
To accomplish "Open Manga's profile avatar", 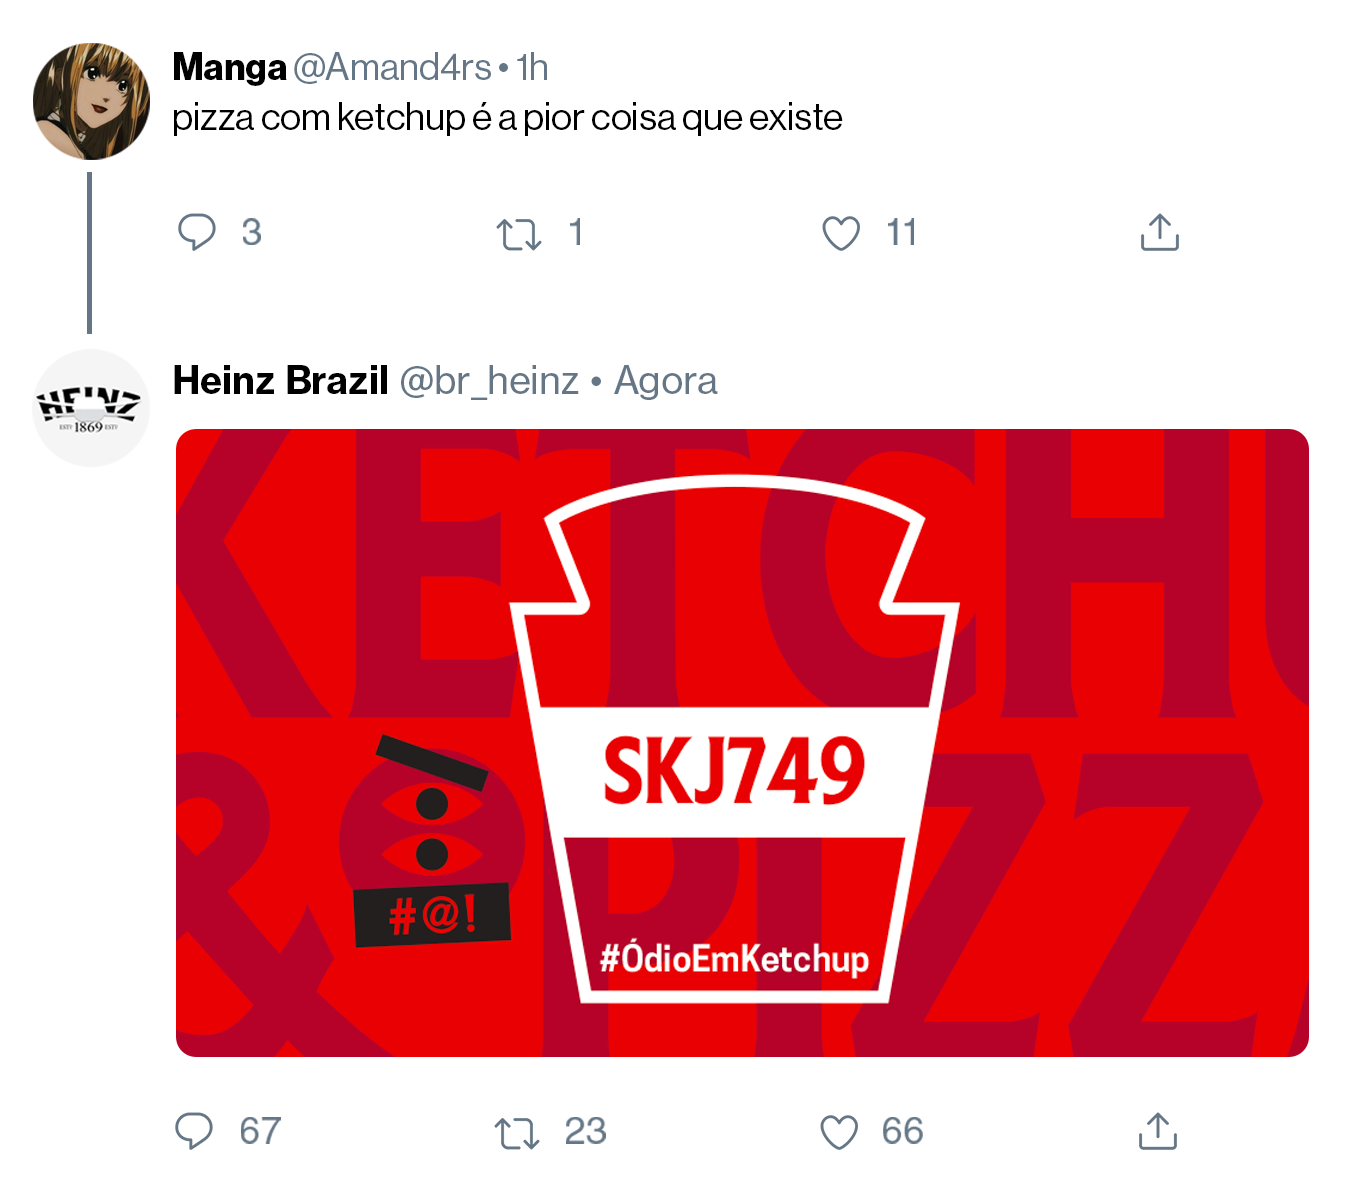I will tap(91, 101).
